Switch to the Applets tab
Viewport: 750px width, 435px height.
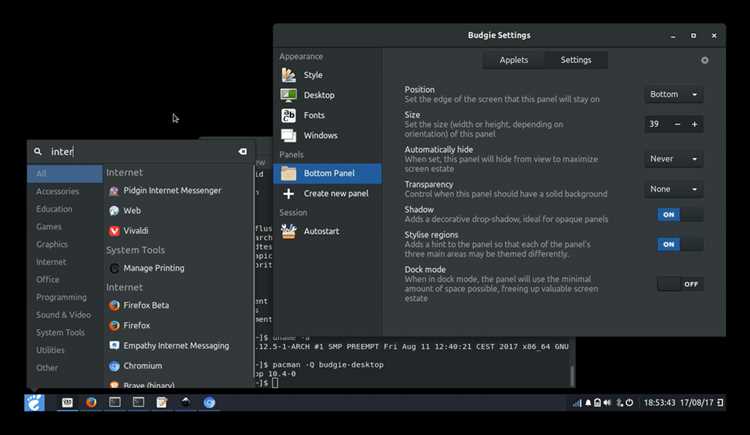[x=514, y=60]
